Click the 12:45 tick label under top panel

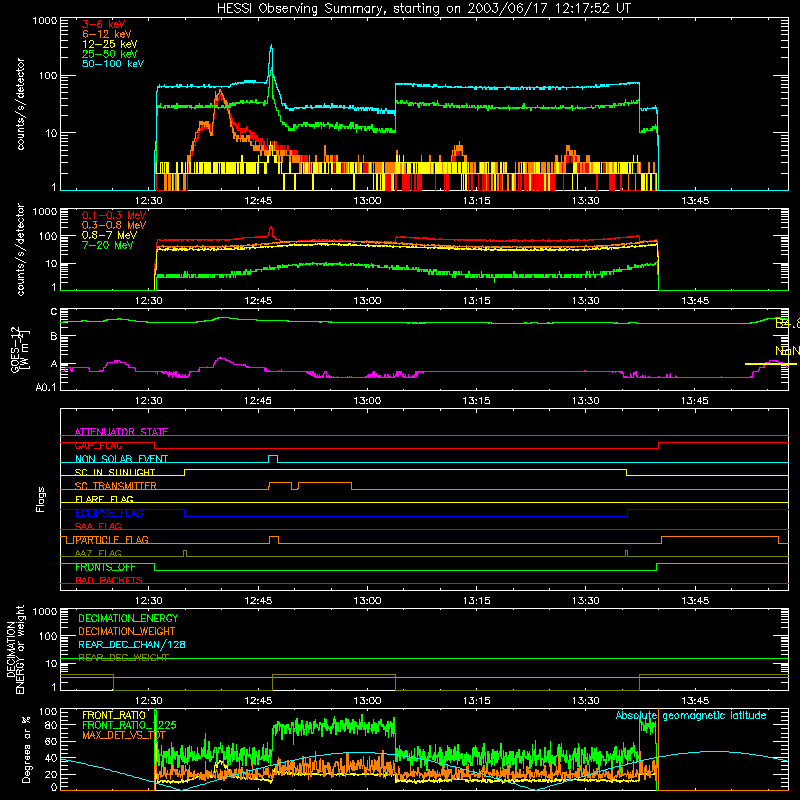tap(258, 201)
